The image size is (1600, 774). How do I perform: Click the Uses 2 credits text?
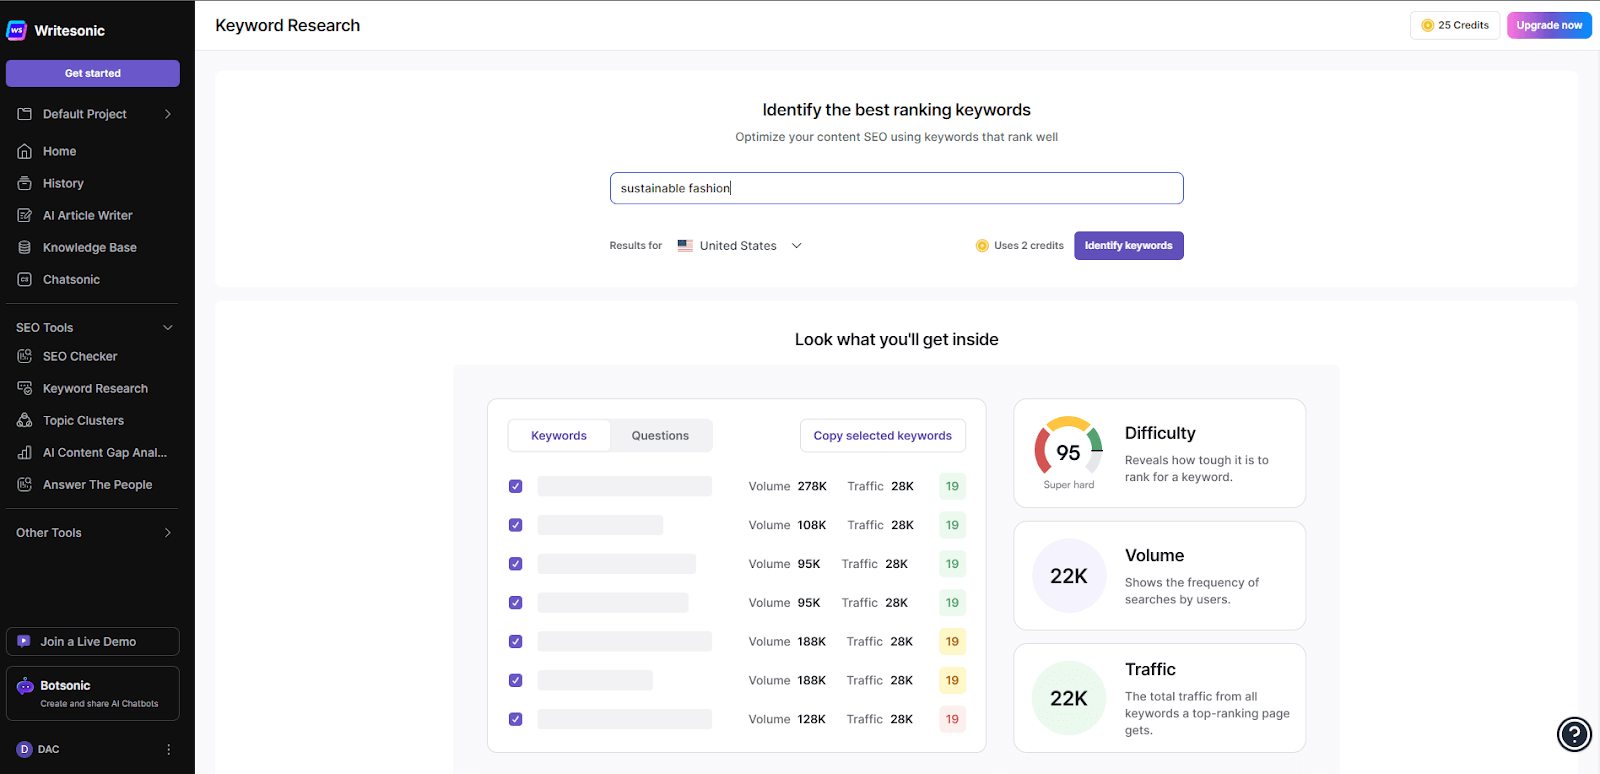tap(1029, 245)
